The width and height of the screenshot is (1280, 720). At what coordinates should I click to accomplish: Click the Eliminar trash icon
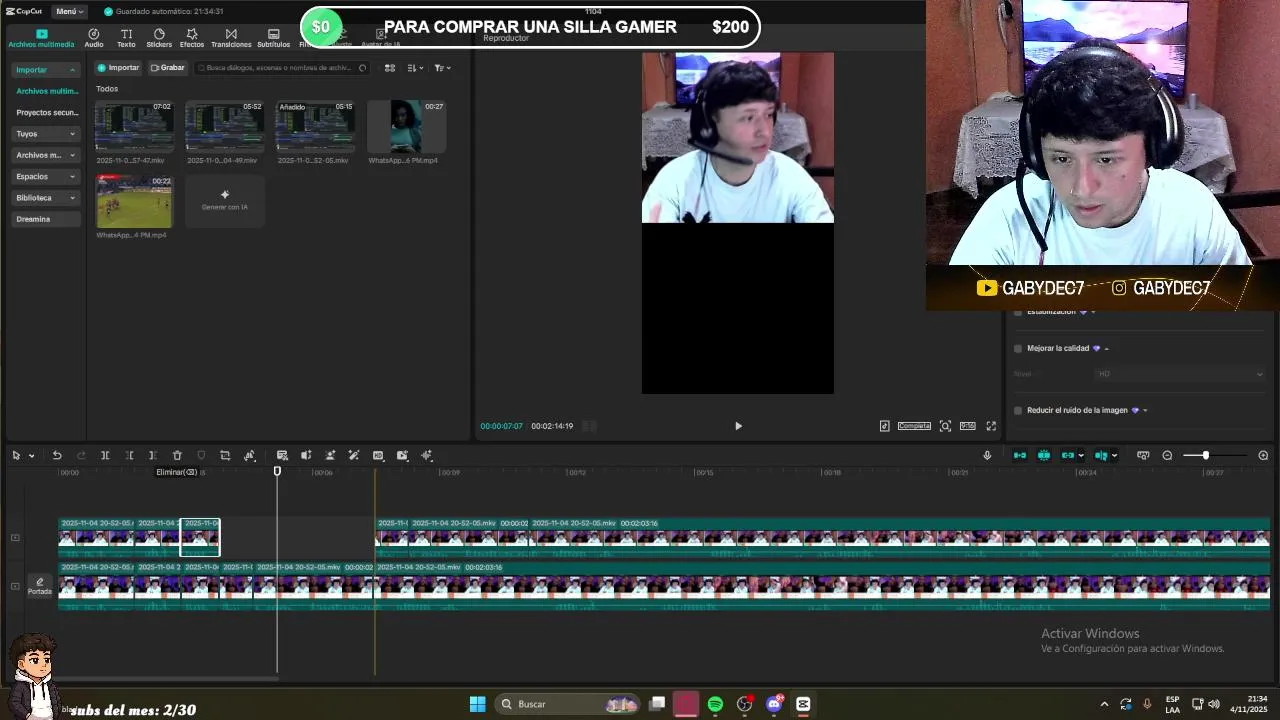tap(177, 456)
